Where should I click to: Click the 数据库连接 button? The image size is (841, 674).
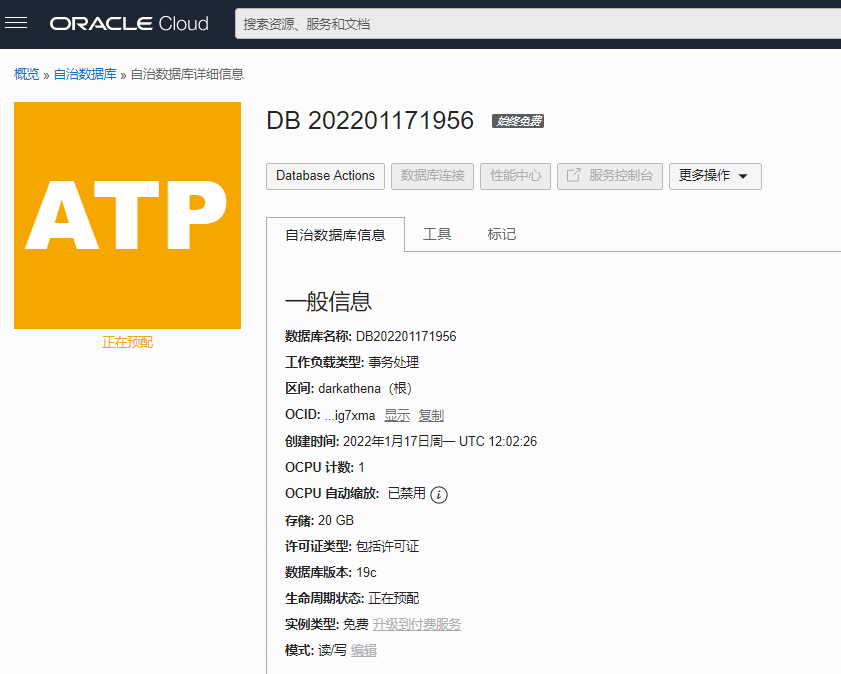(432, 176)
